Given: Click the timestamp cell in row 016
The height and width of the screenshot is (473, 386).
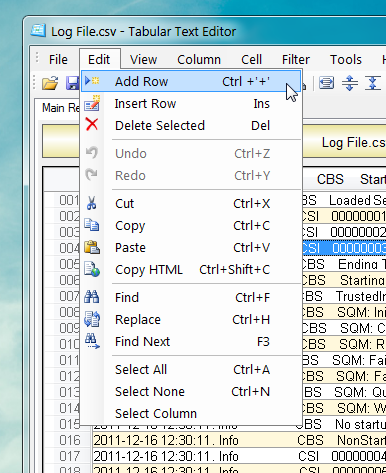Looking at the screenshot, I should [x=155, y=440].
